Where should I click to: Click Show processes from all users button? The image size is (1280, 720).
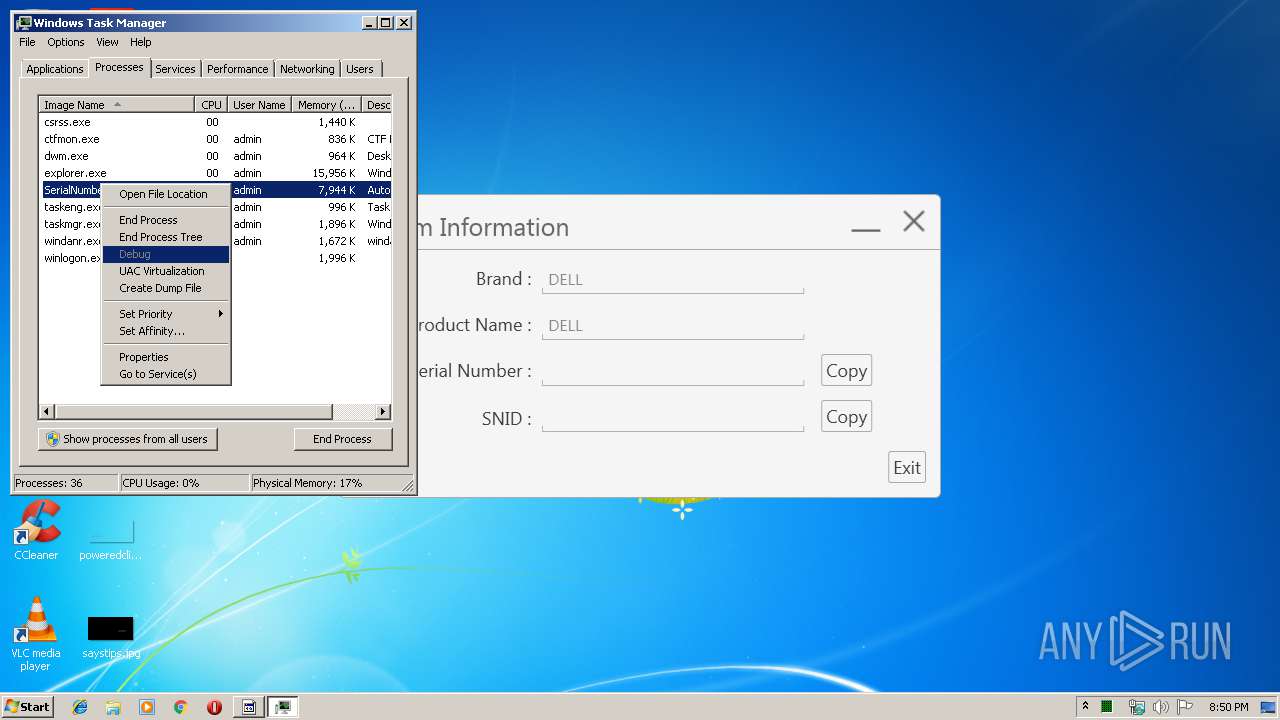coord(128,439)
